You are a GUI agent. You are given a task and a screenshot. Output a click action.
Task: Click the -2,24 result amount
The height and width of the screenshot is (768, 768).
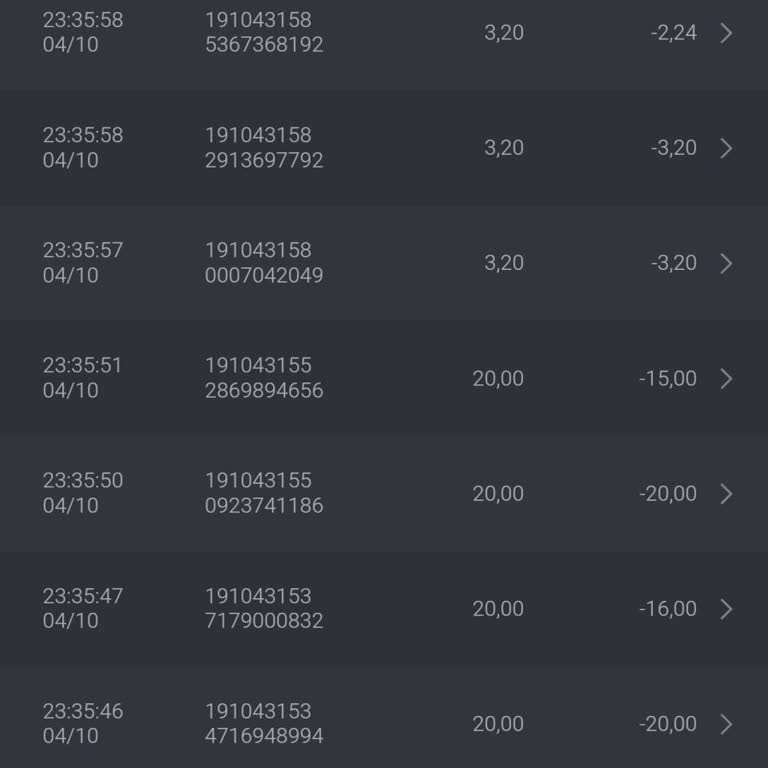pyautogui.click(x=673, y=33)
